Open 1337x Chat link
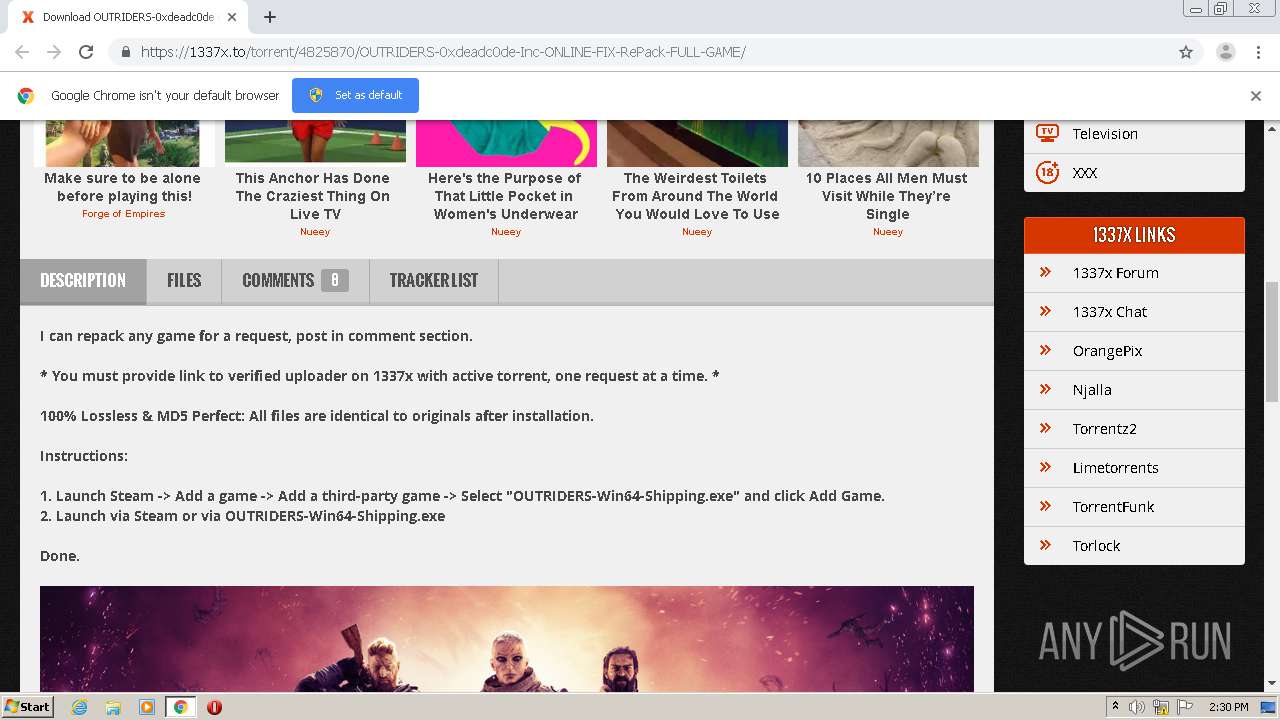 pyautogui.click(x=1110, y=312)
